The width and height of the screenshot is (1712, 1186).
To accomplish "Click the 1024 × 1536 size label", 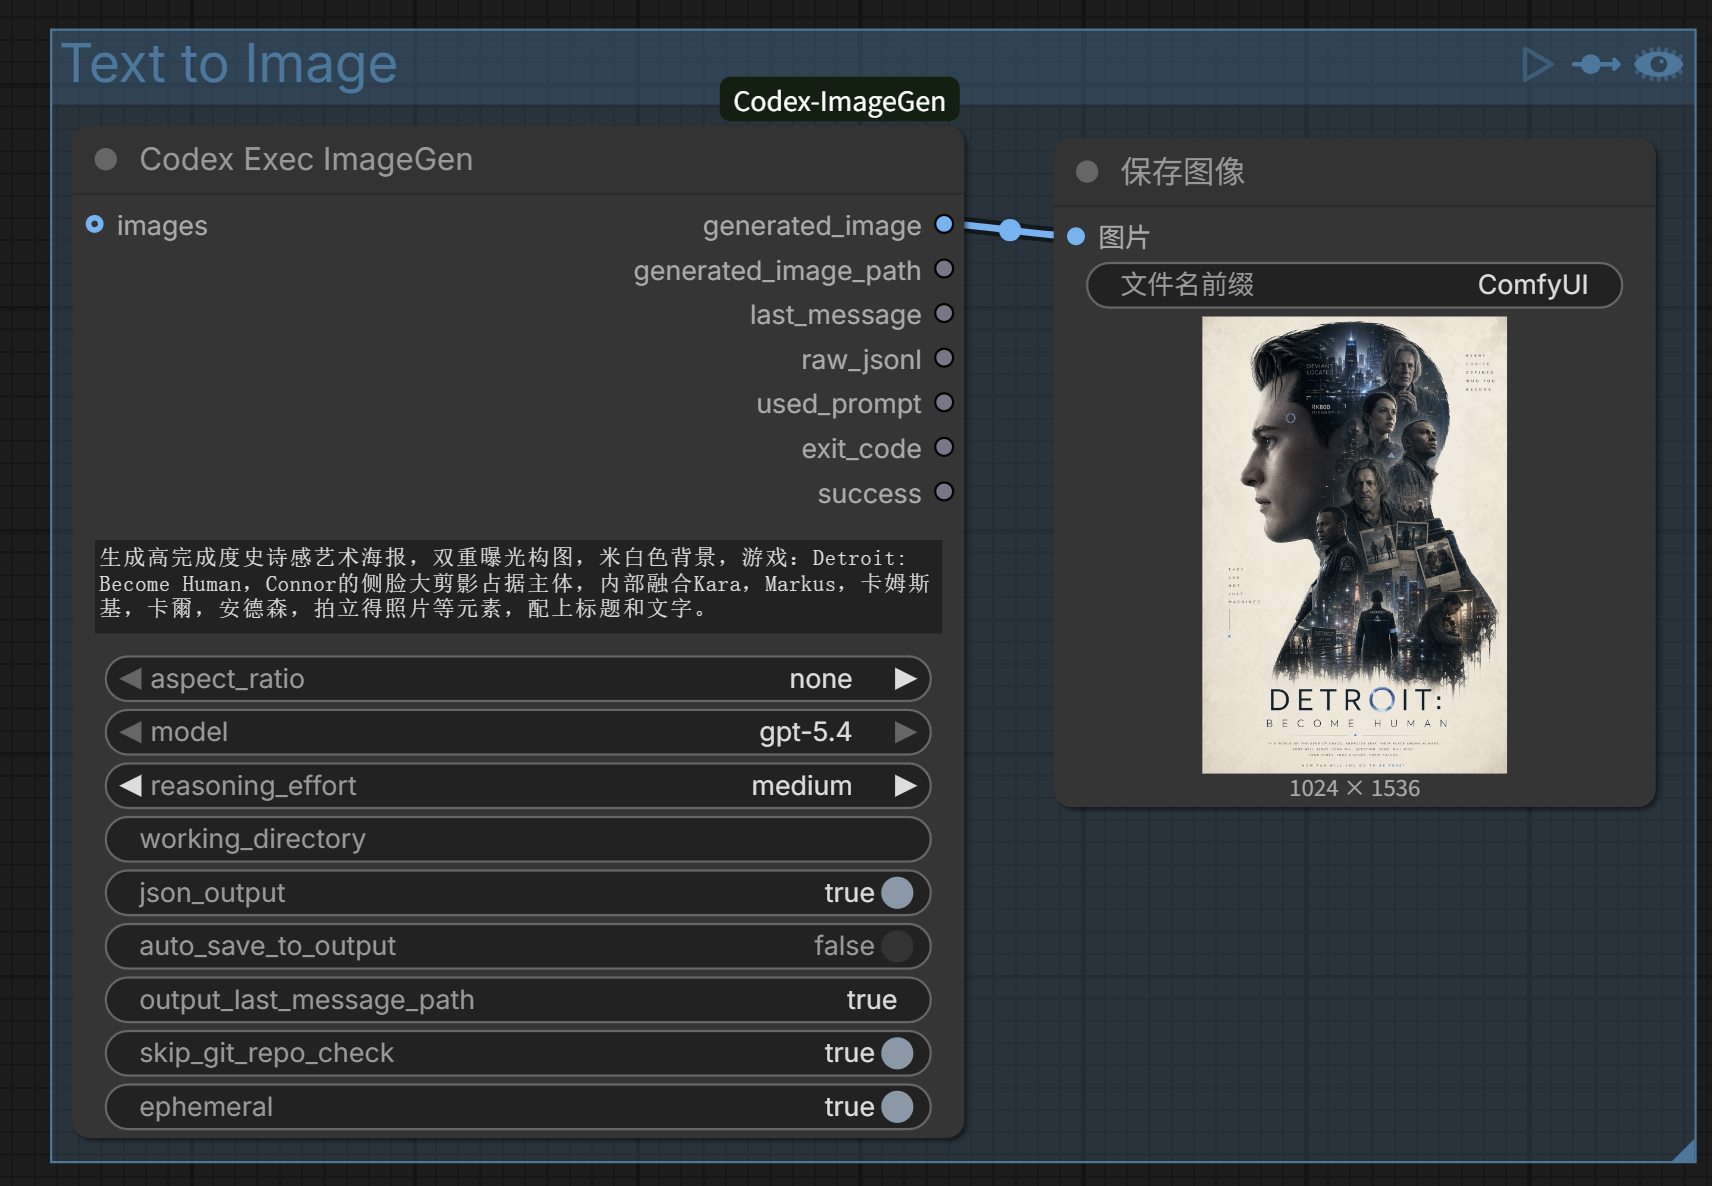I will click(x=1354, y=788).
